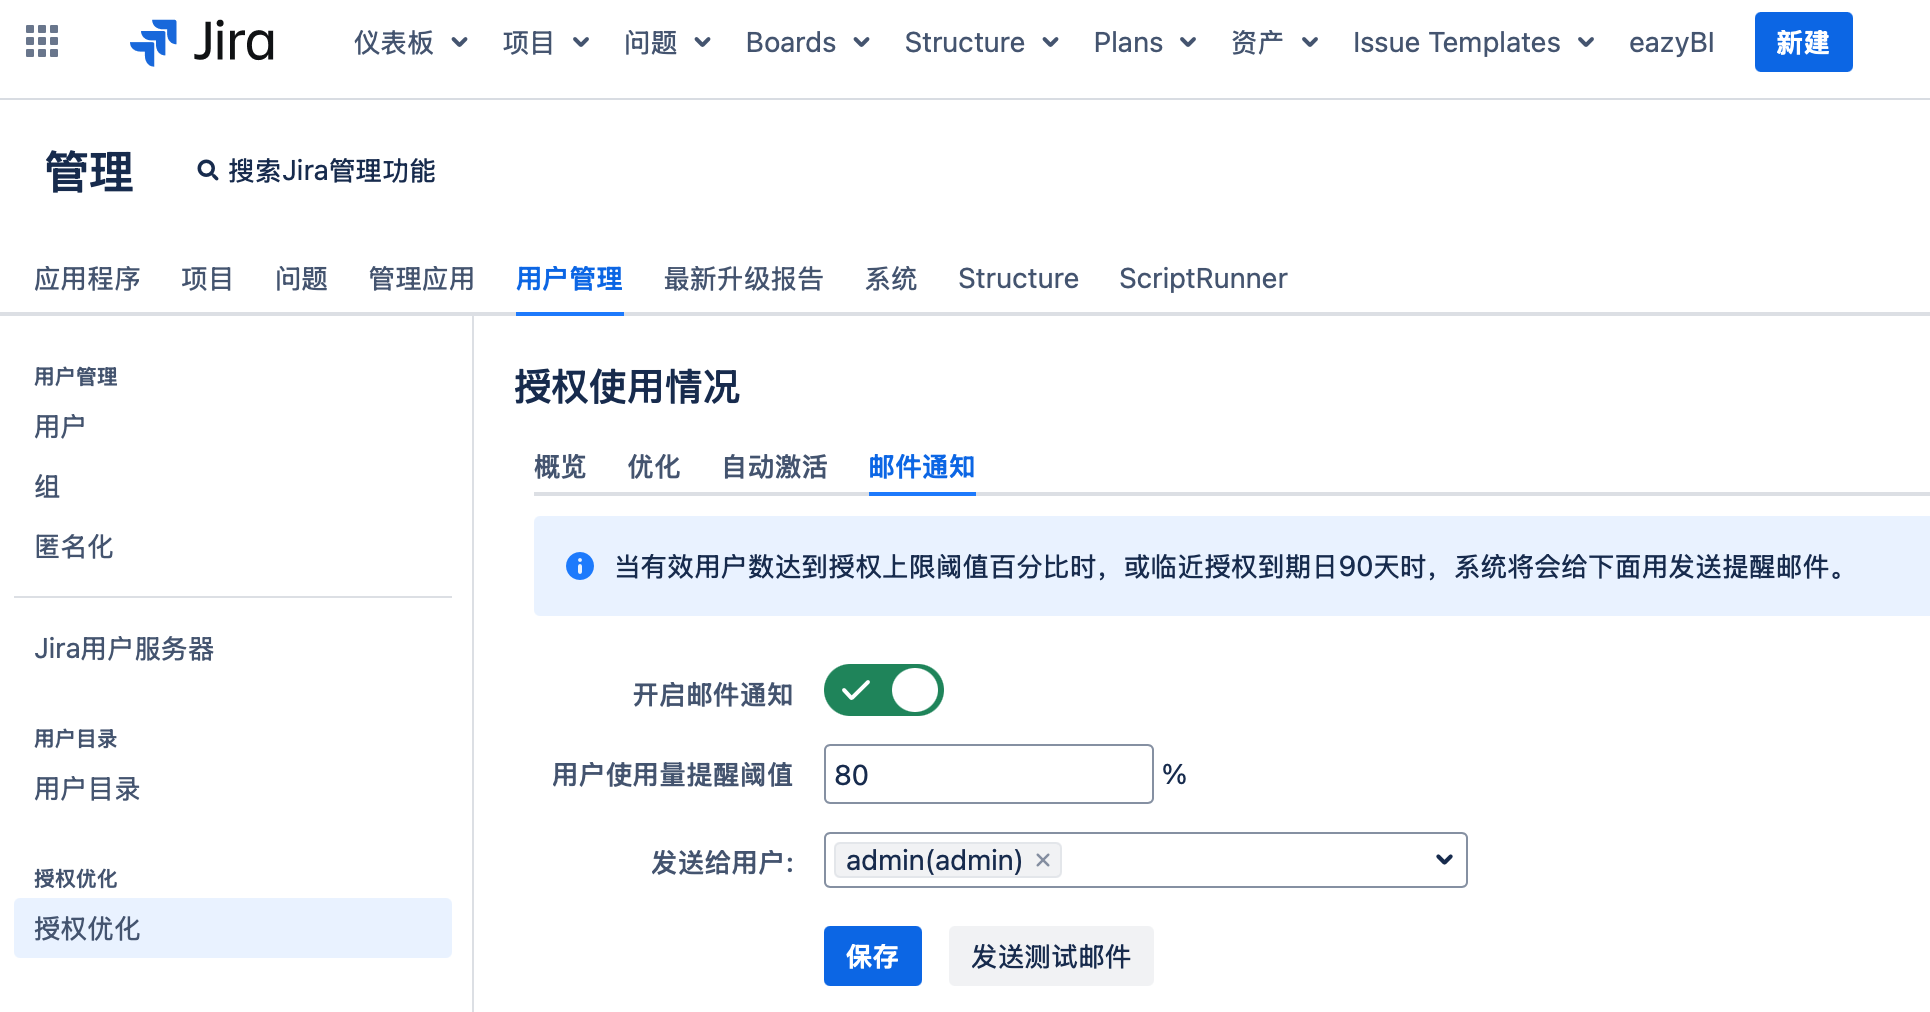Open the app switcher grid icon
The image size is (1930, 1012).
click(x=42, y=42)
